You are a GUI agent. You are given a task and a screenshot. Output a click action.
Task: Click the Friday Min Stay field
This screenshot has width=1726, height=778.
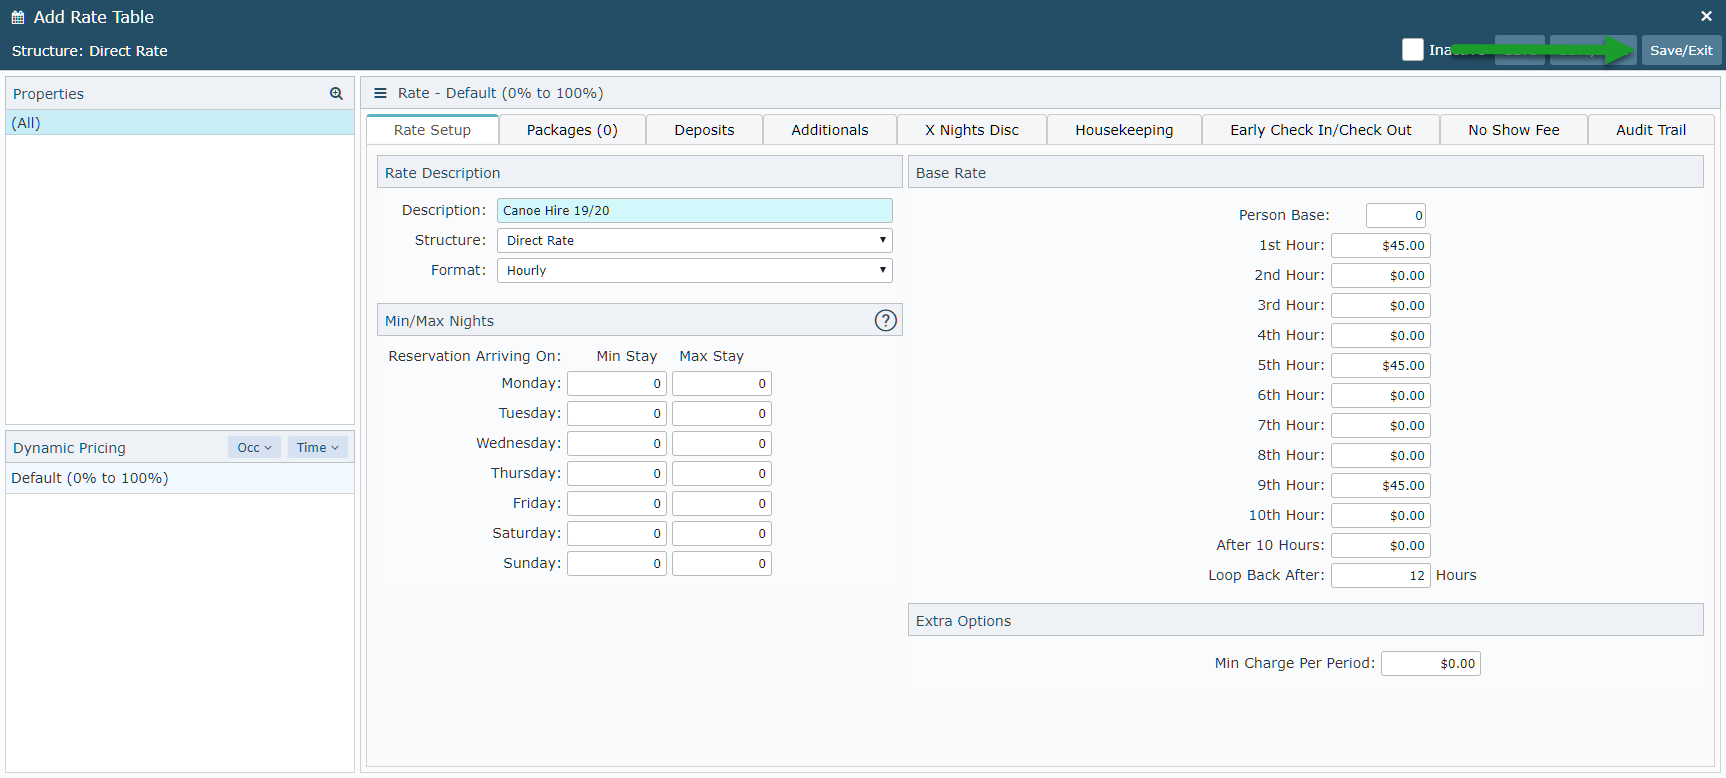[616, 504]
